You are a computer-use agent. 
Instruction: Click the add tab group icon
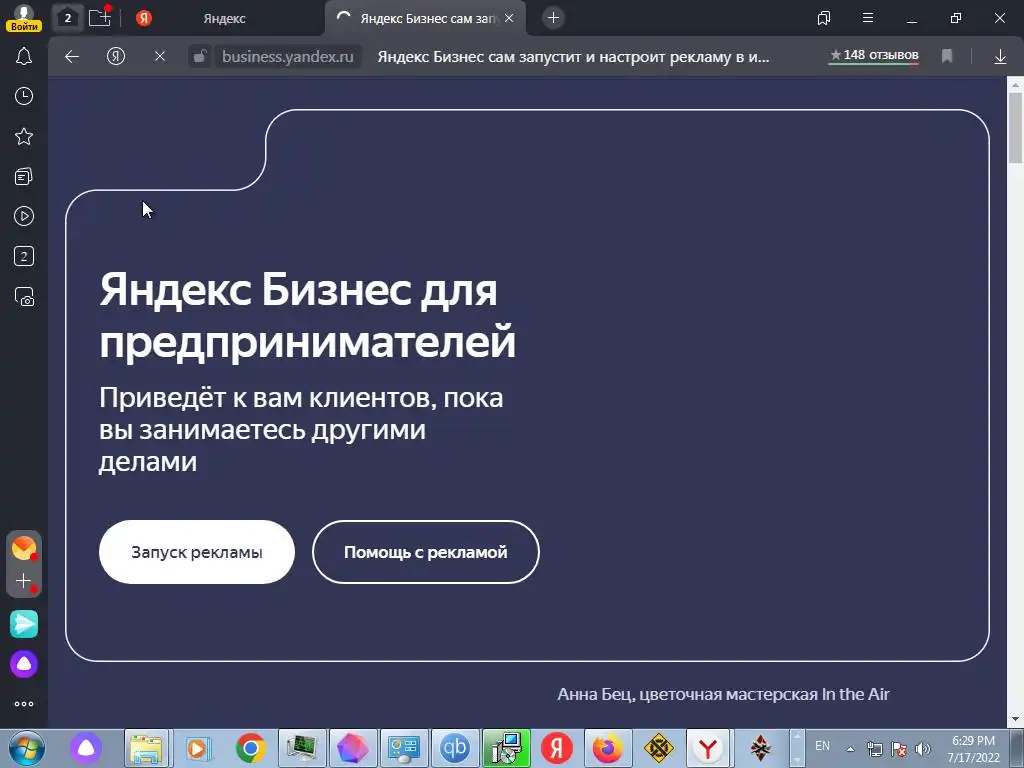pos(100,18)
